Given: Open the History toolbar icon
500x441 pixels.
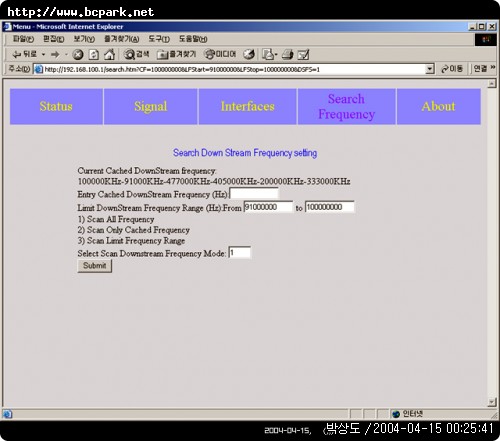Looking at the screenshot, I should [x=249, y=54].
